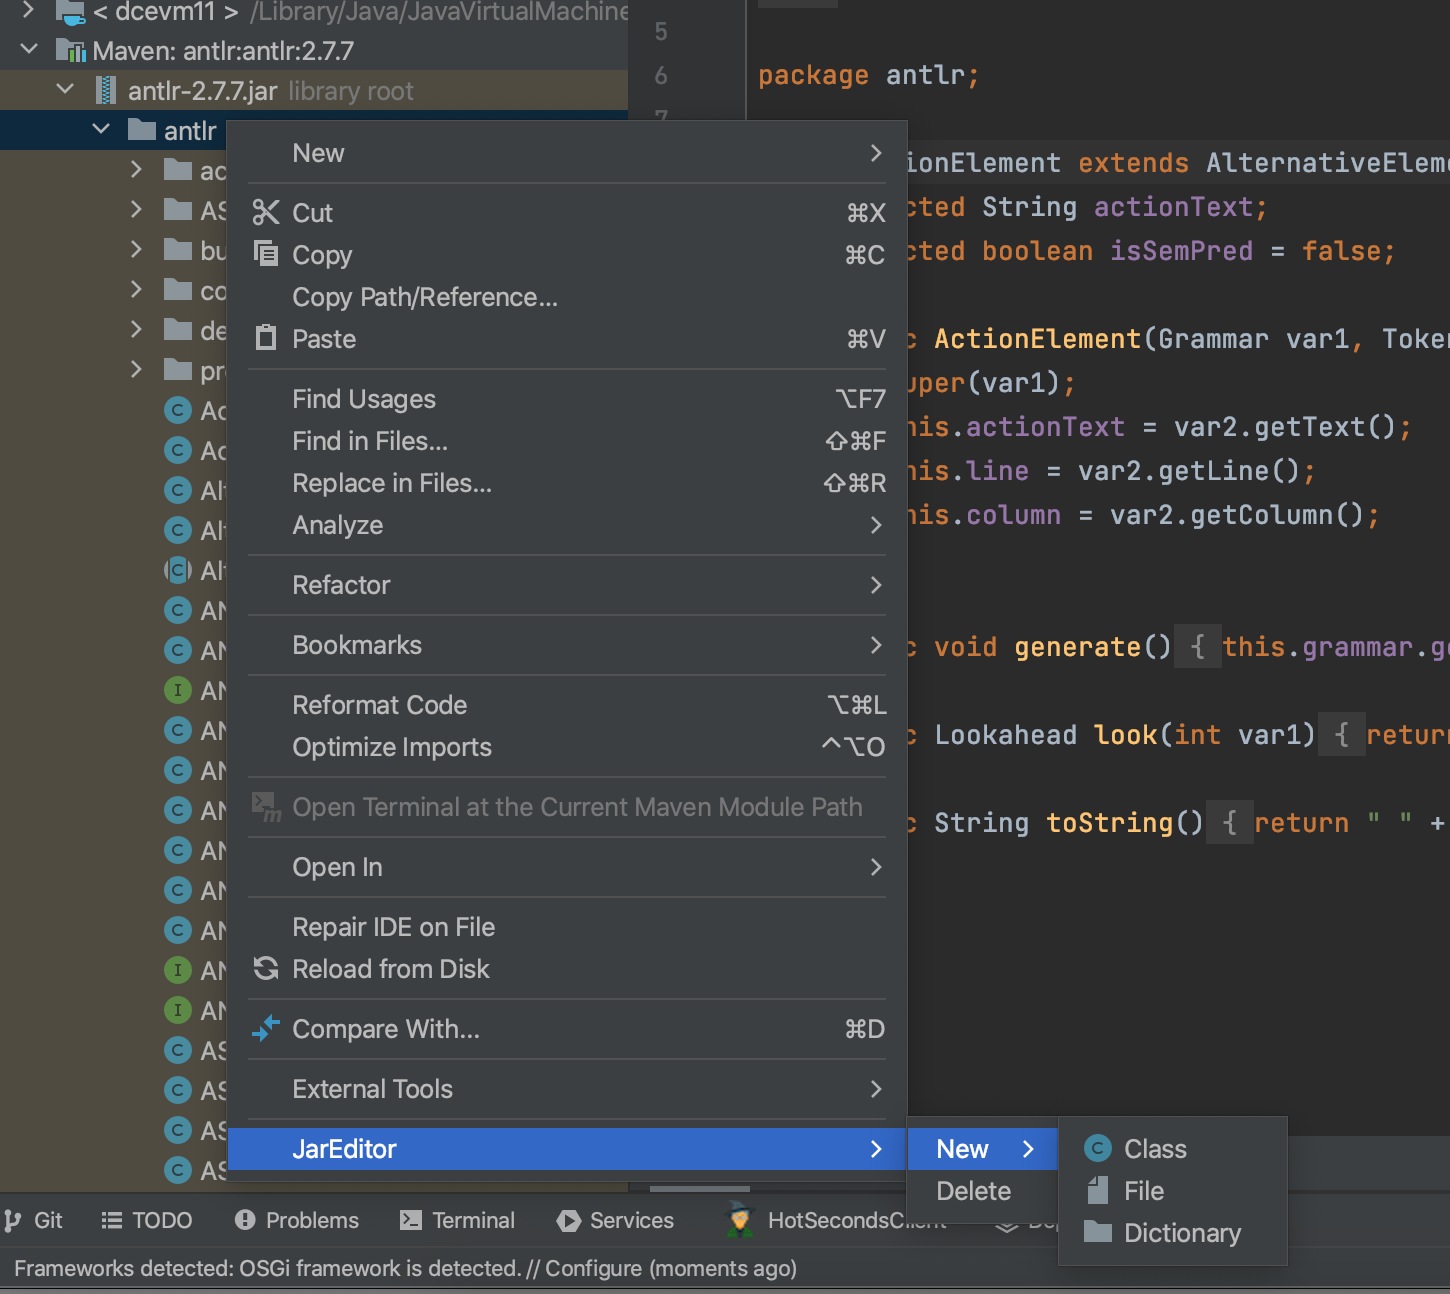Click the Cut scissors icon

[x=266, y=212]
